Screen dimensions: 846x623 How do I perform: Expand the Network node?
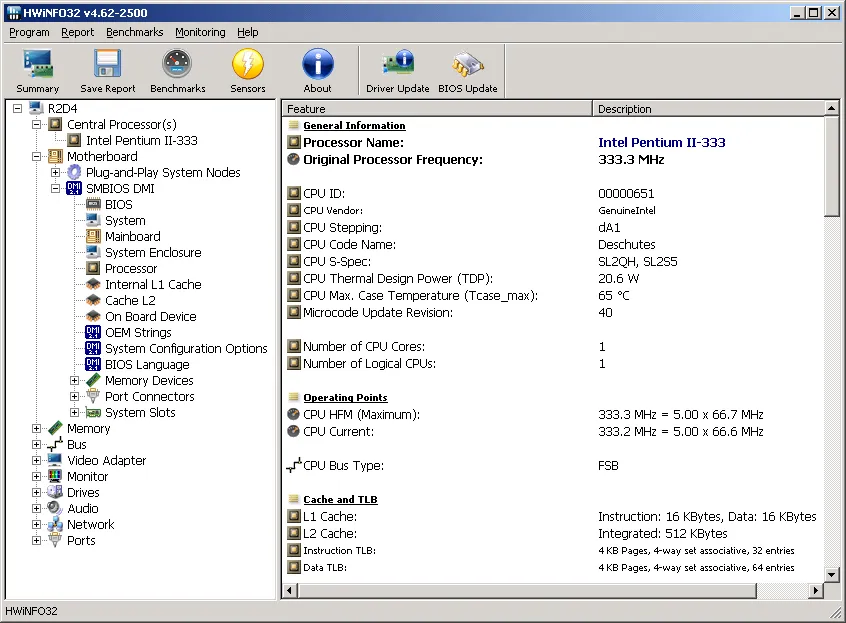pos(36,524)
